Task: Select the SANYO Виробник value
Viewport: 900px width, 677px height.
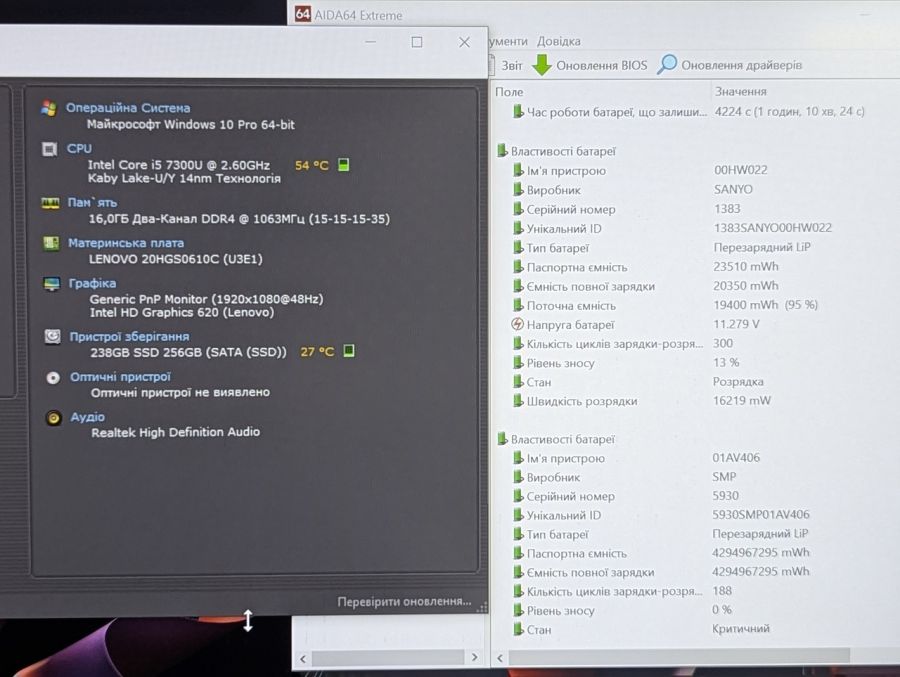Action: coord(733,189)
